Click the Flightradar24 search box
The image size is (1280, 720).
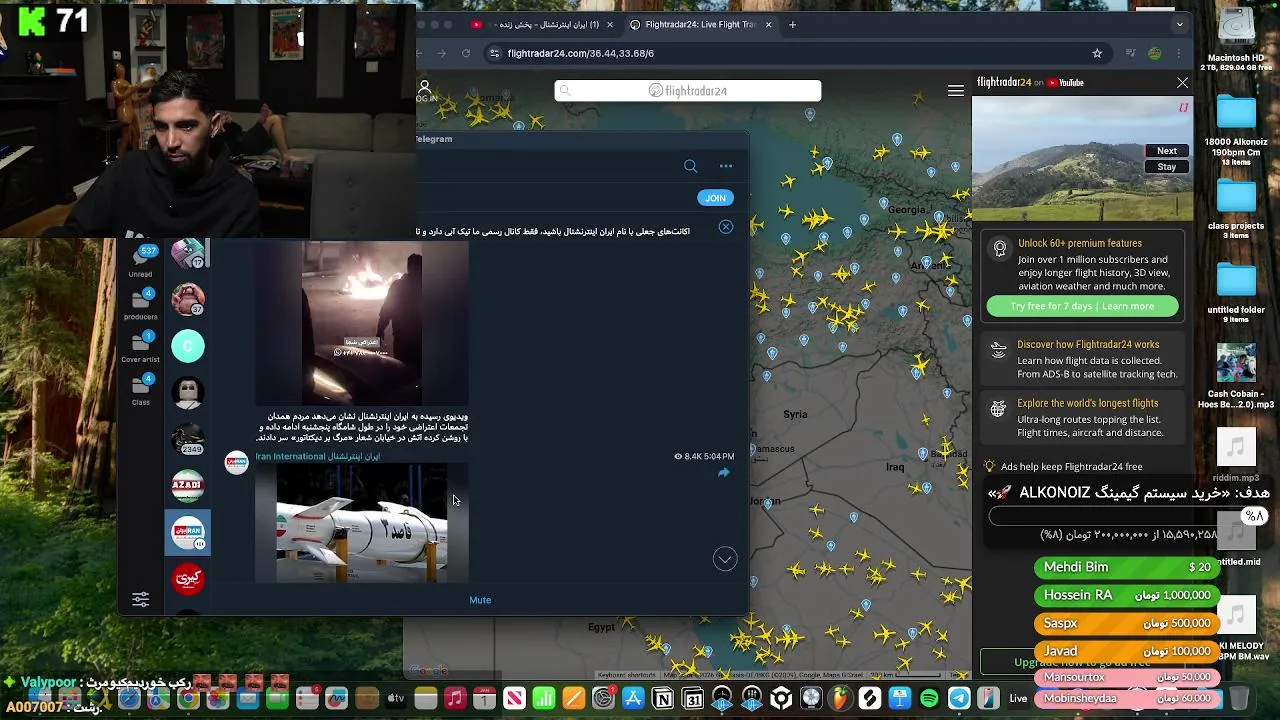point(688,91)
